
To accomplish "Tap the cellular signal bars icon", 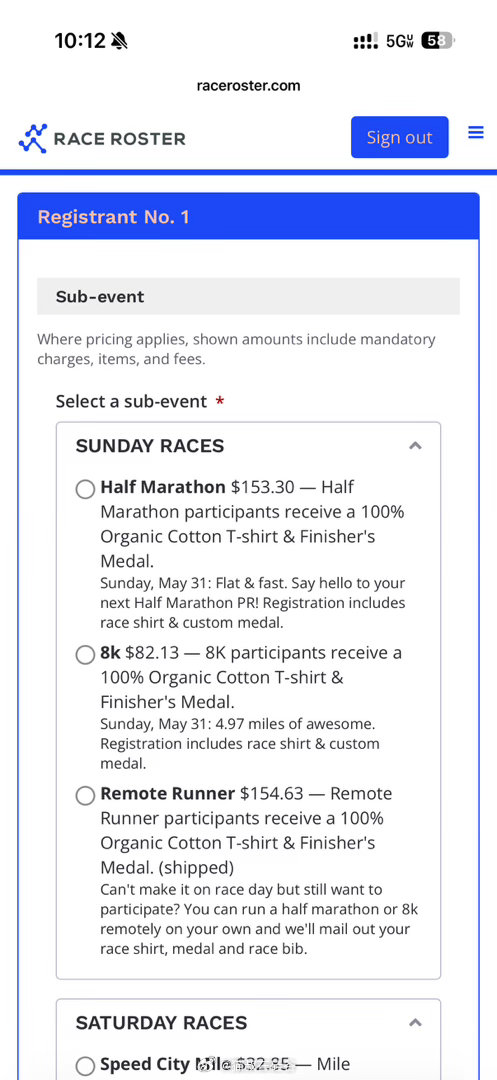I will click(x=366, y=42).
